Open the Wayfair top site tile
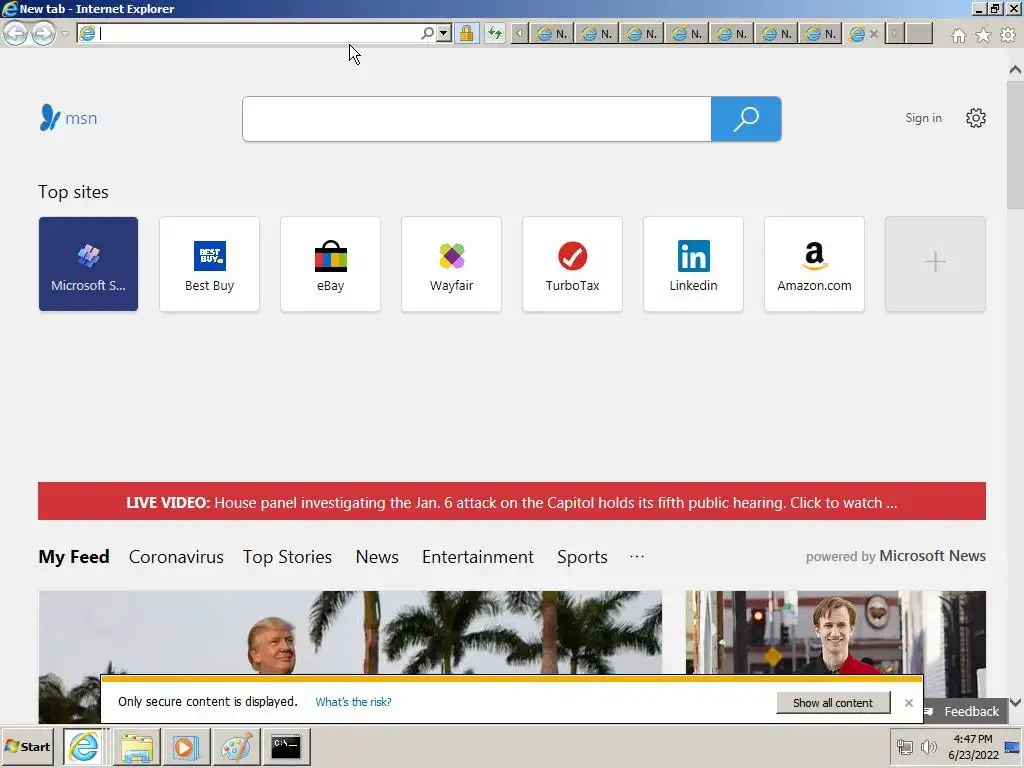 (451, 264)
